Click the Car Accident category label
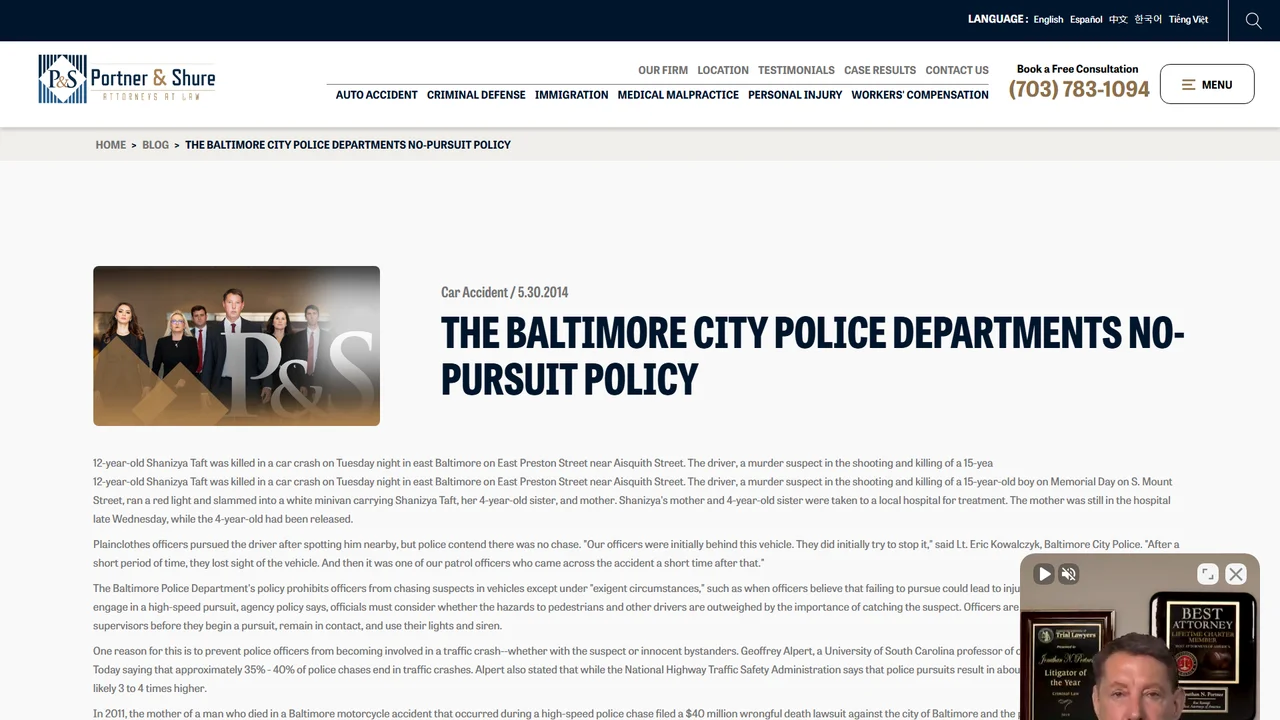This screenshot has width=1280, height=720. (474, 292)
